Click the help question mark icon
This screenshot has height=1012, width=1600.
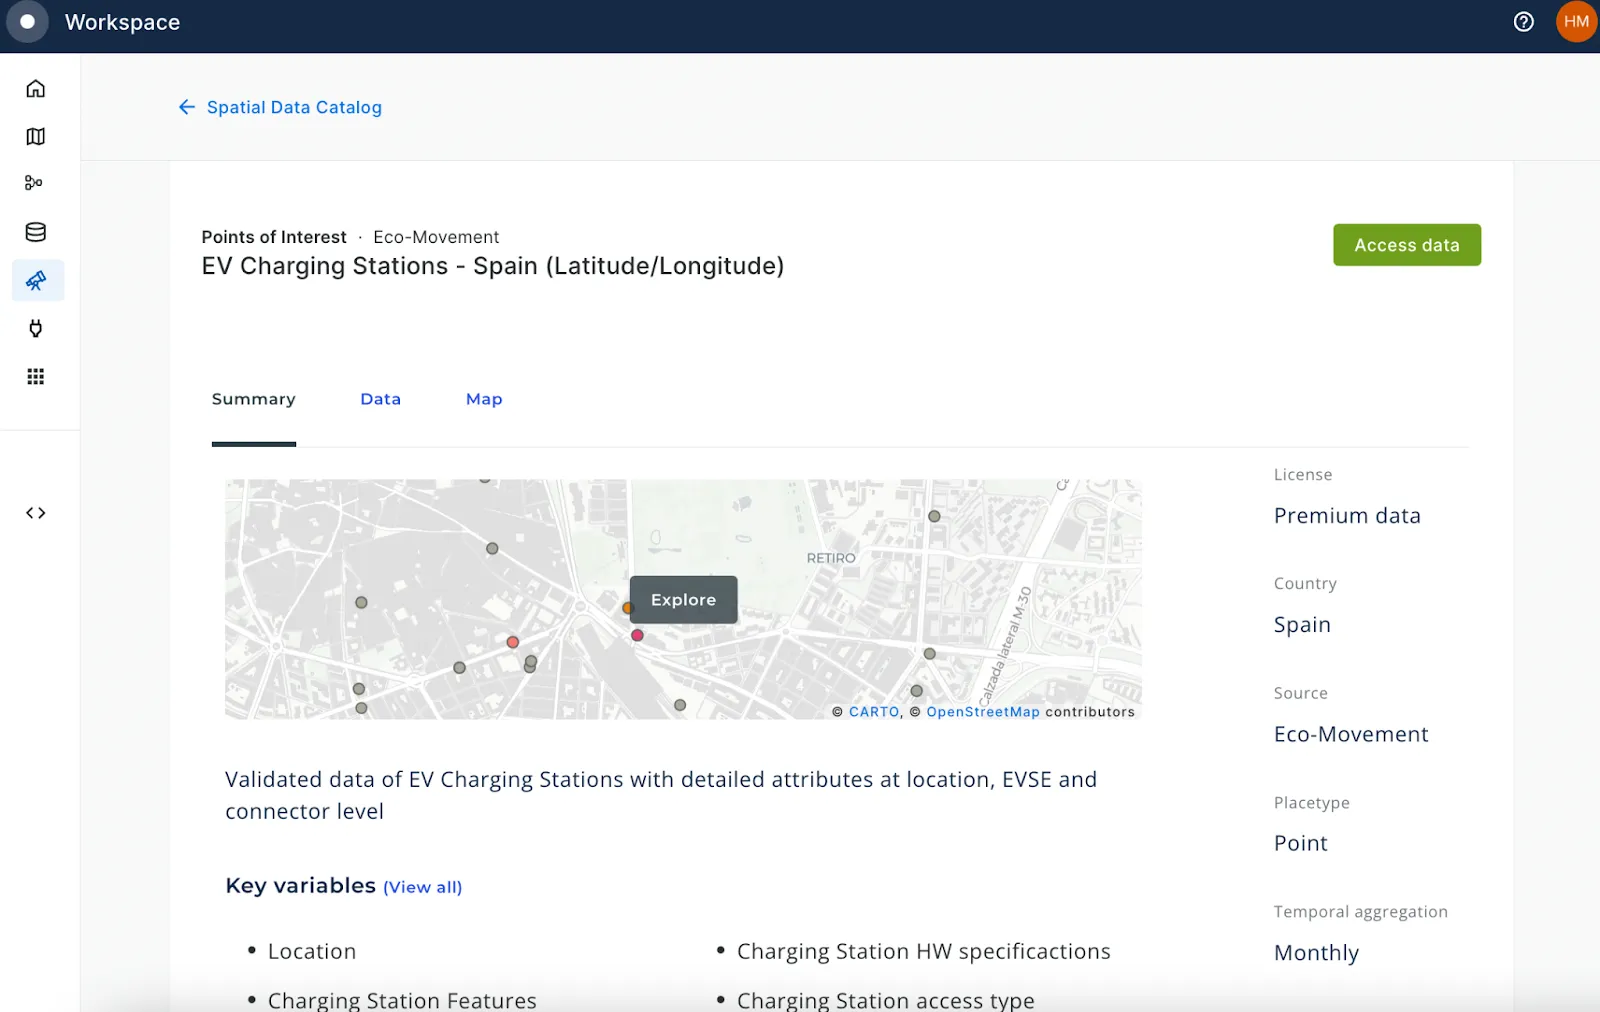[1523, 22]
